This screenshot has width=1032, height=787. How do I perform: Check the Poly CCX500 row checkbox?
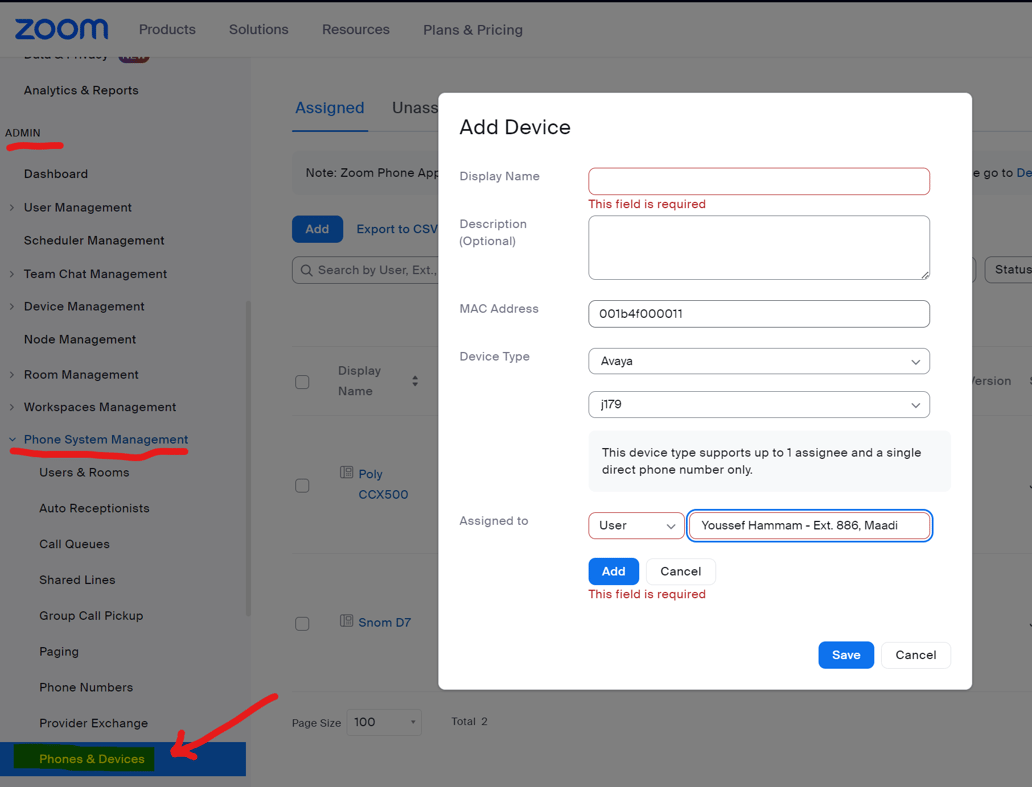point(302,485)
